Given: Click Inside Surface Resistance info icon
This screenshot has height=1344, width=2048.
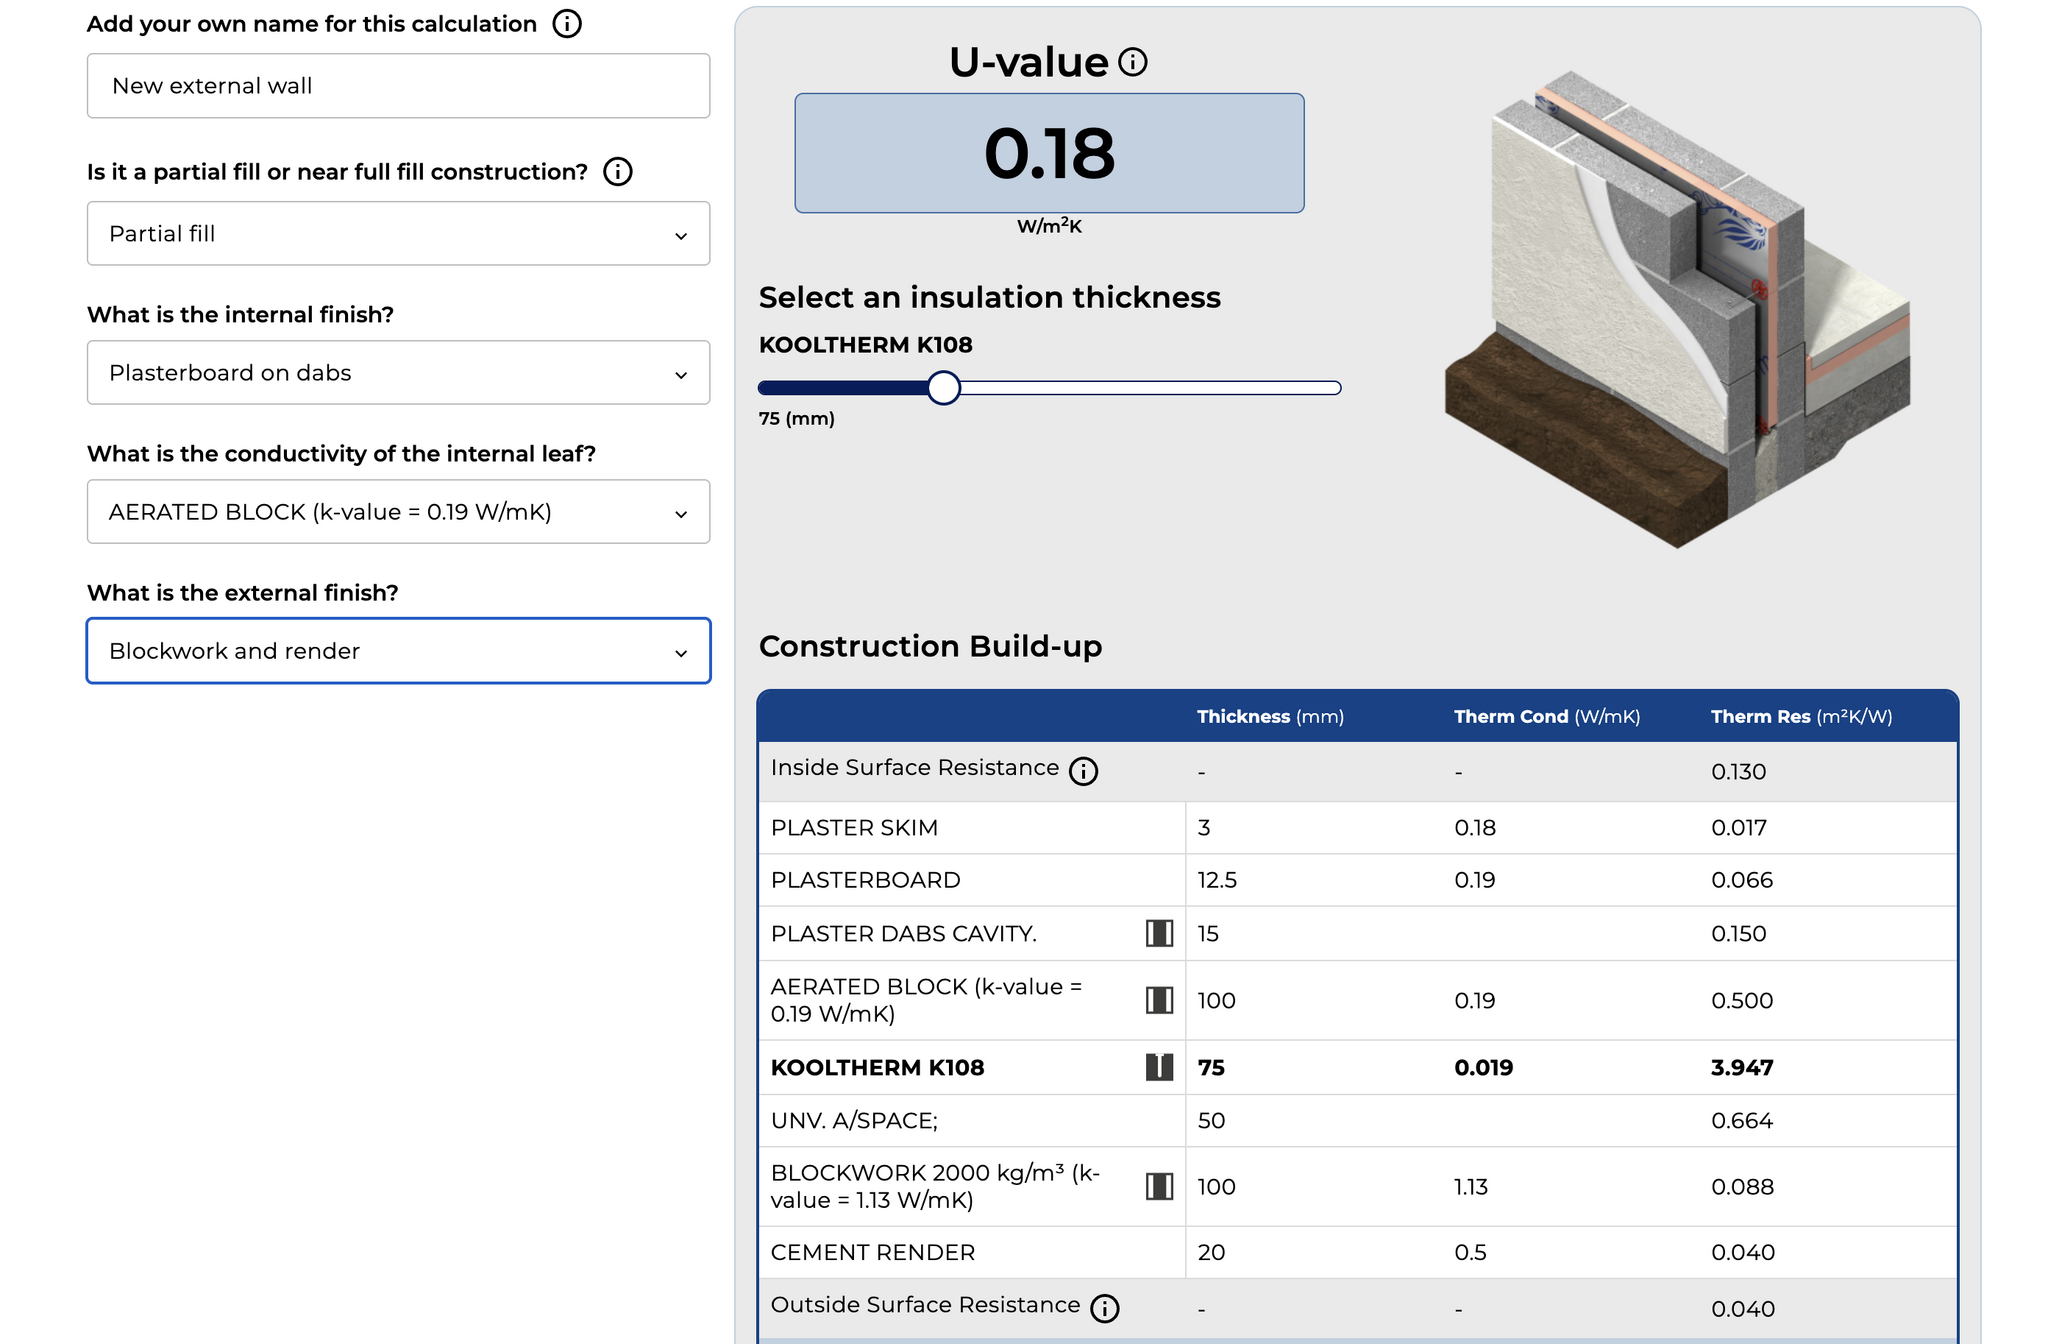Looking at the screenshot, I should [1084, 771].
